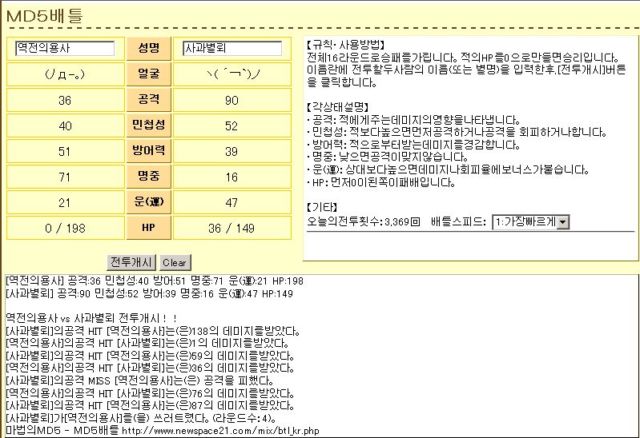Click the second log stats line for 사과별뢰
Screen dimensions: 640x438
(x=149, y=293)
